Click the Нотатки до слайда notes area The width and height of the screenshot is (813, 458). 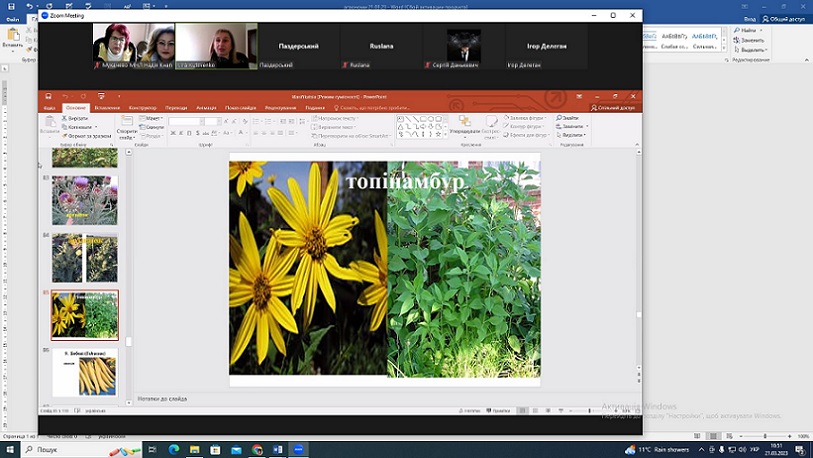pos(385,399)
